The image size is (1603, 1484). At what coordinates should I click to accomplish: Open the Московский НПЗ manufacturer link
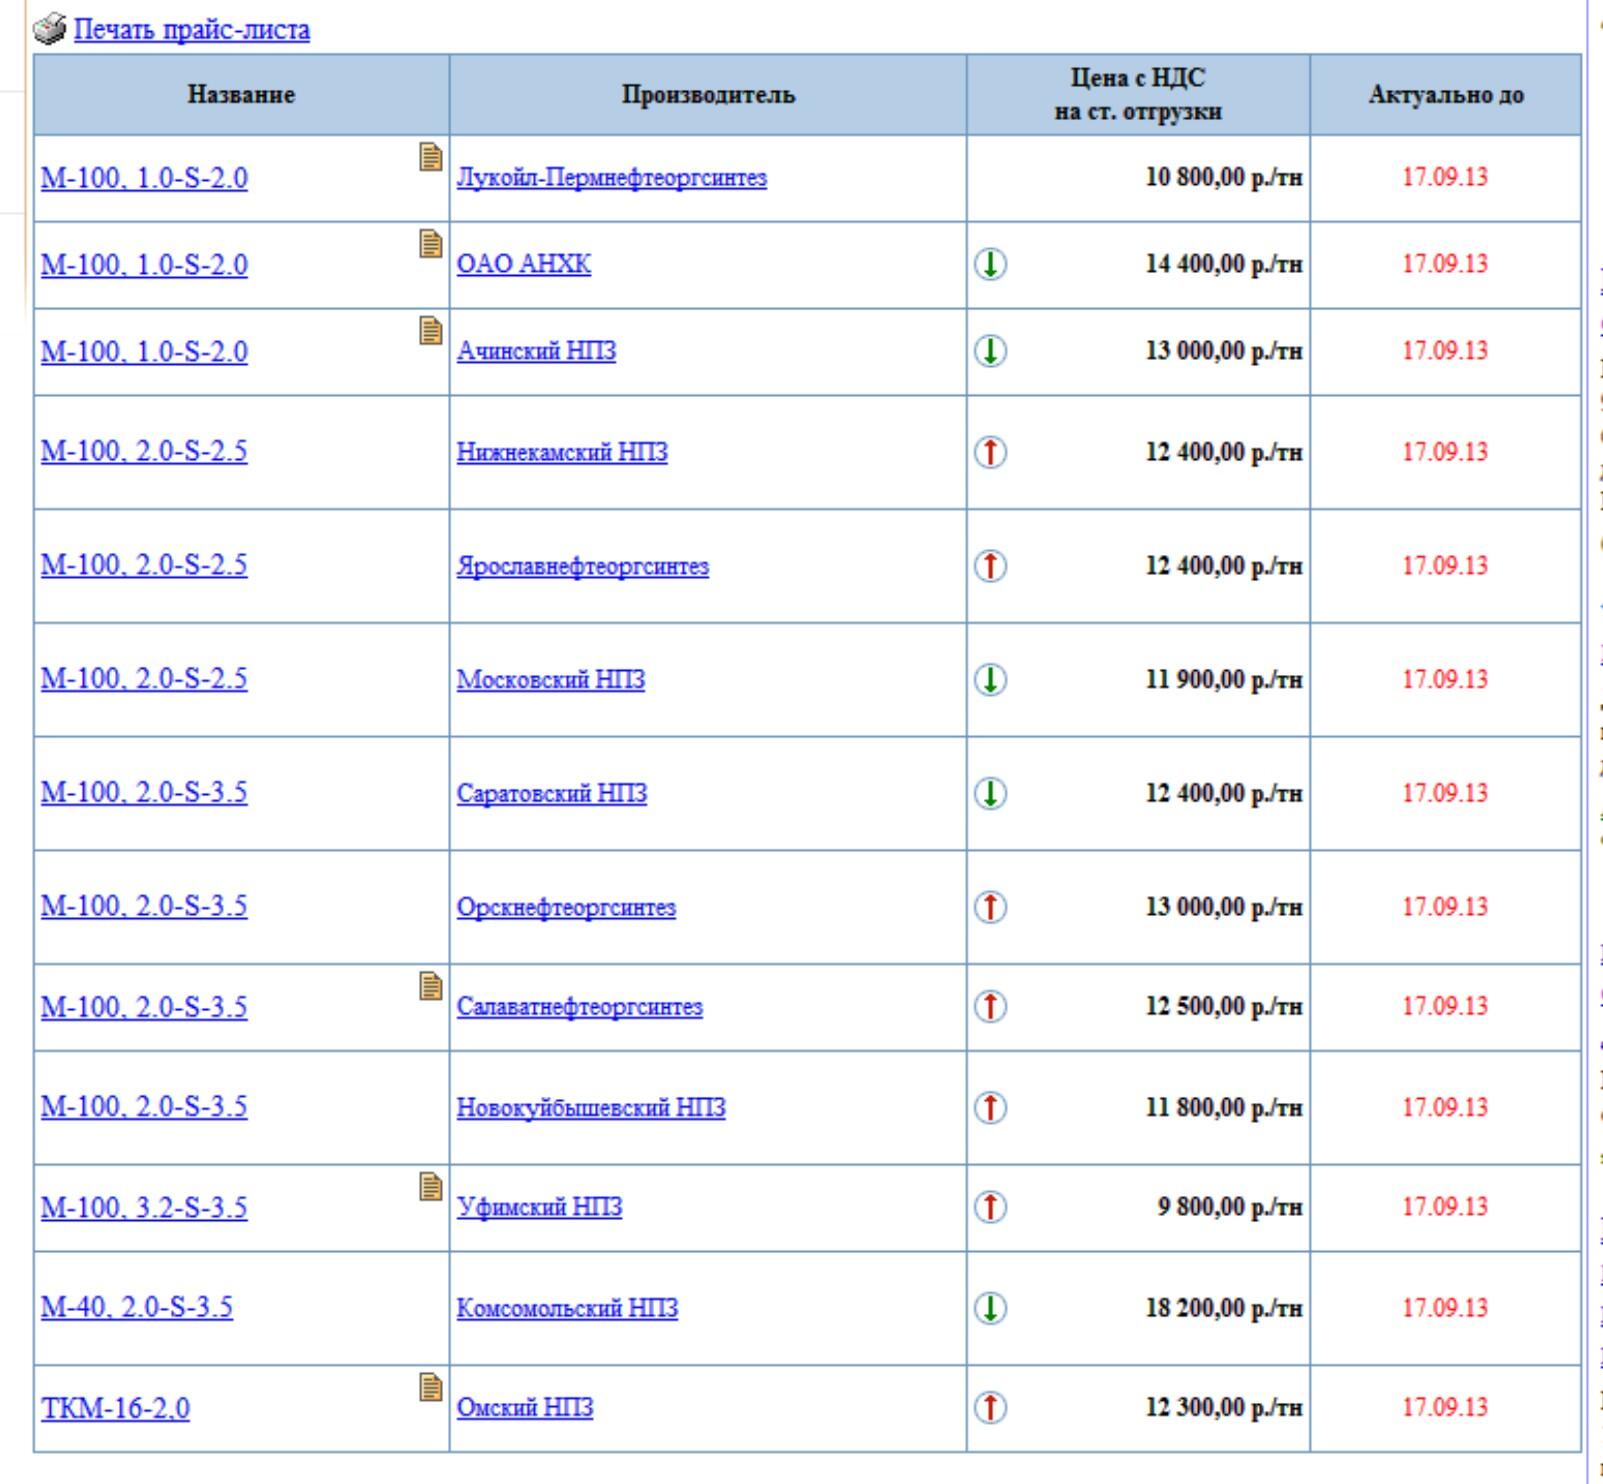point(551,680)
